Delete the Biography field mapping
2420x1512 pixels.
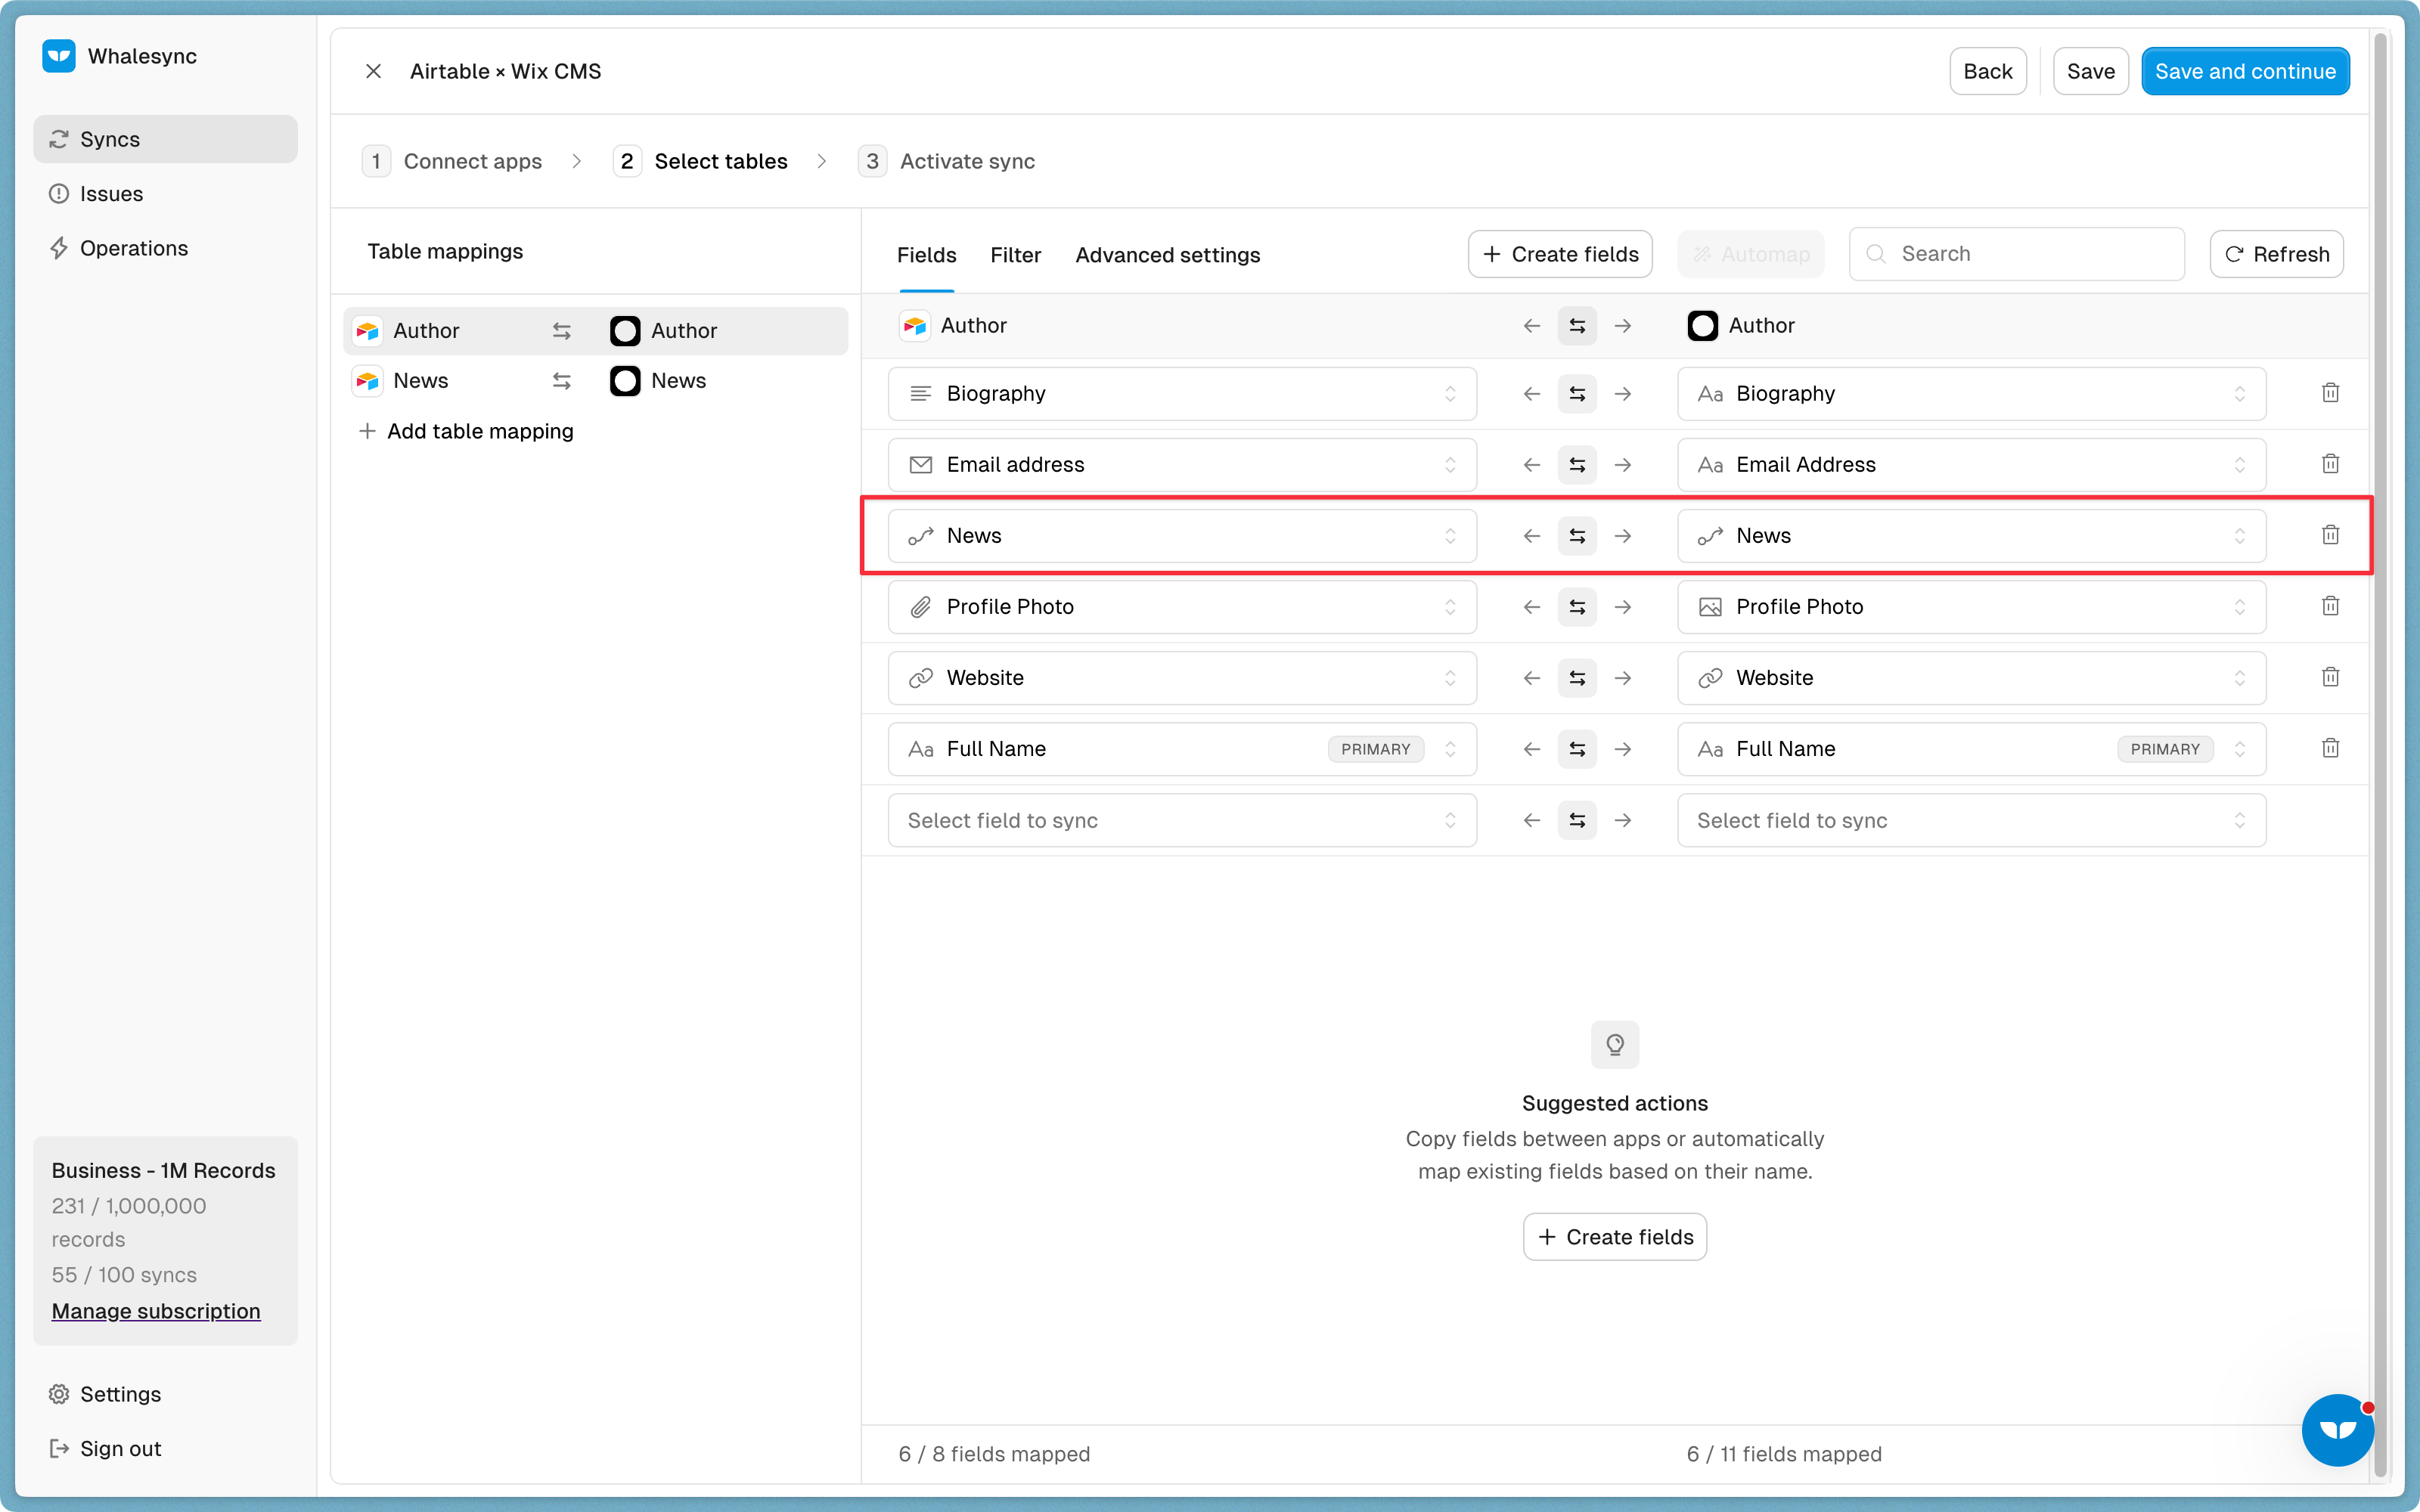pyautogui.click(x=2330, y=393)
